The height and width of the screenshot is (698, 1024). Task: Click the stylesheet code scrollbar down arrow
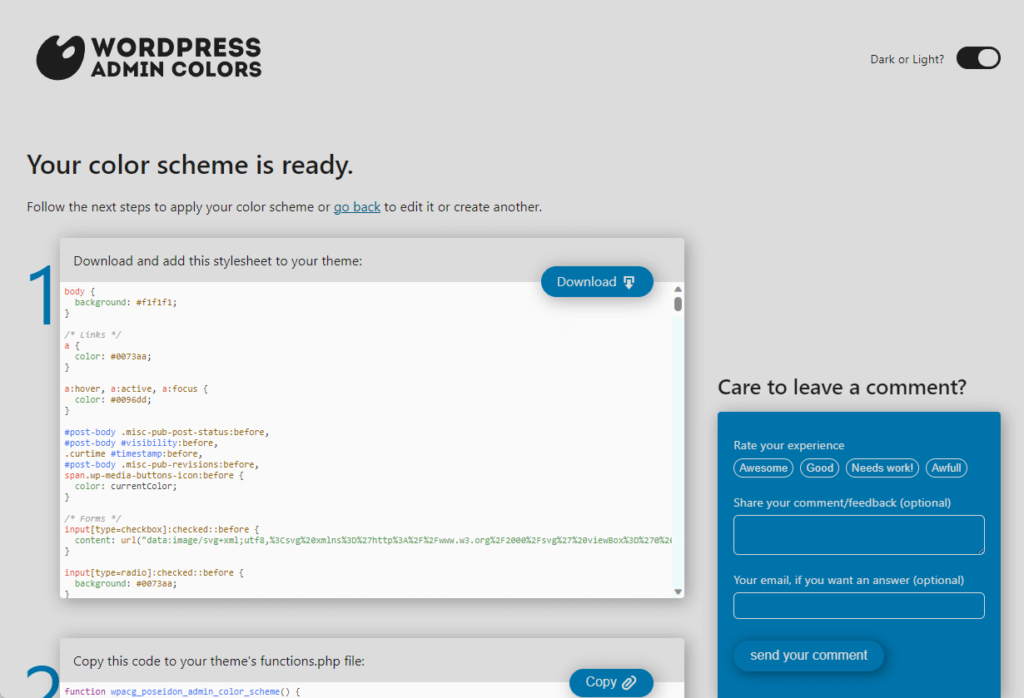point(678,592)
